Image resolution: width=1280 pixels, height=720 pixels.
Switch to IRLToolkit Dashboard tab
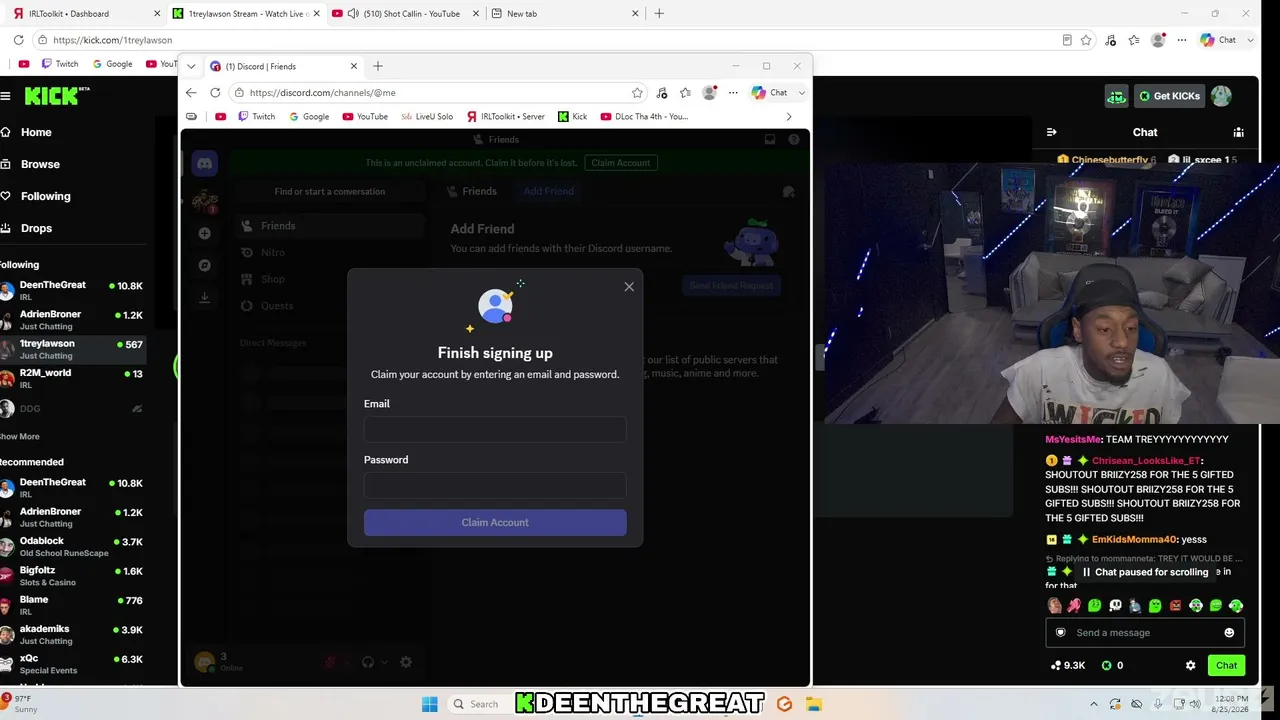pos(85,14)
